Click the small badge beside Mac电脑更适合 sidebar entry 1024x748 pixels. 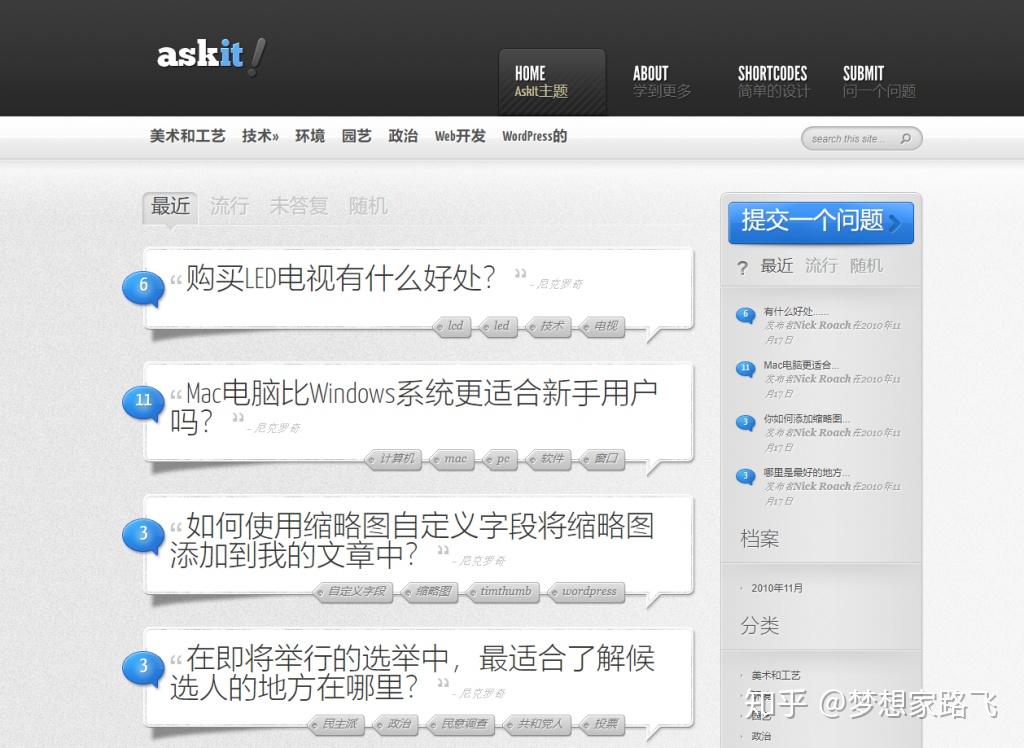(x=744, y=368)
